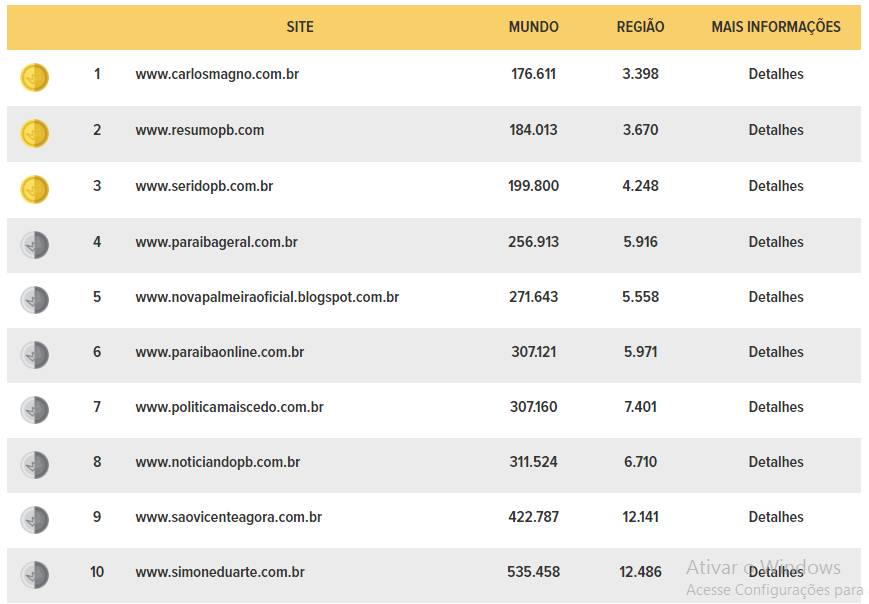Open Detalhes link for simoneduarte.com.br

775,571
